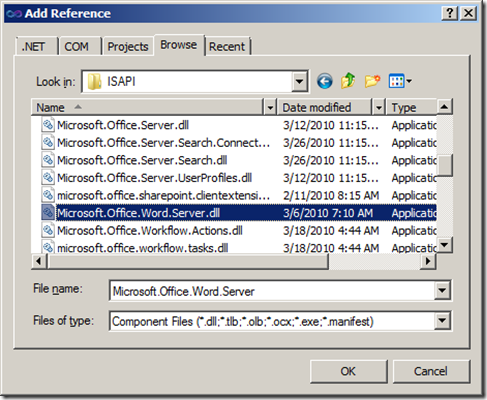
Task: Select microsoft.office.workflow.tasks.dll file name
Action: click(143, 248)
